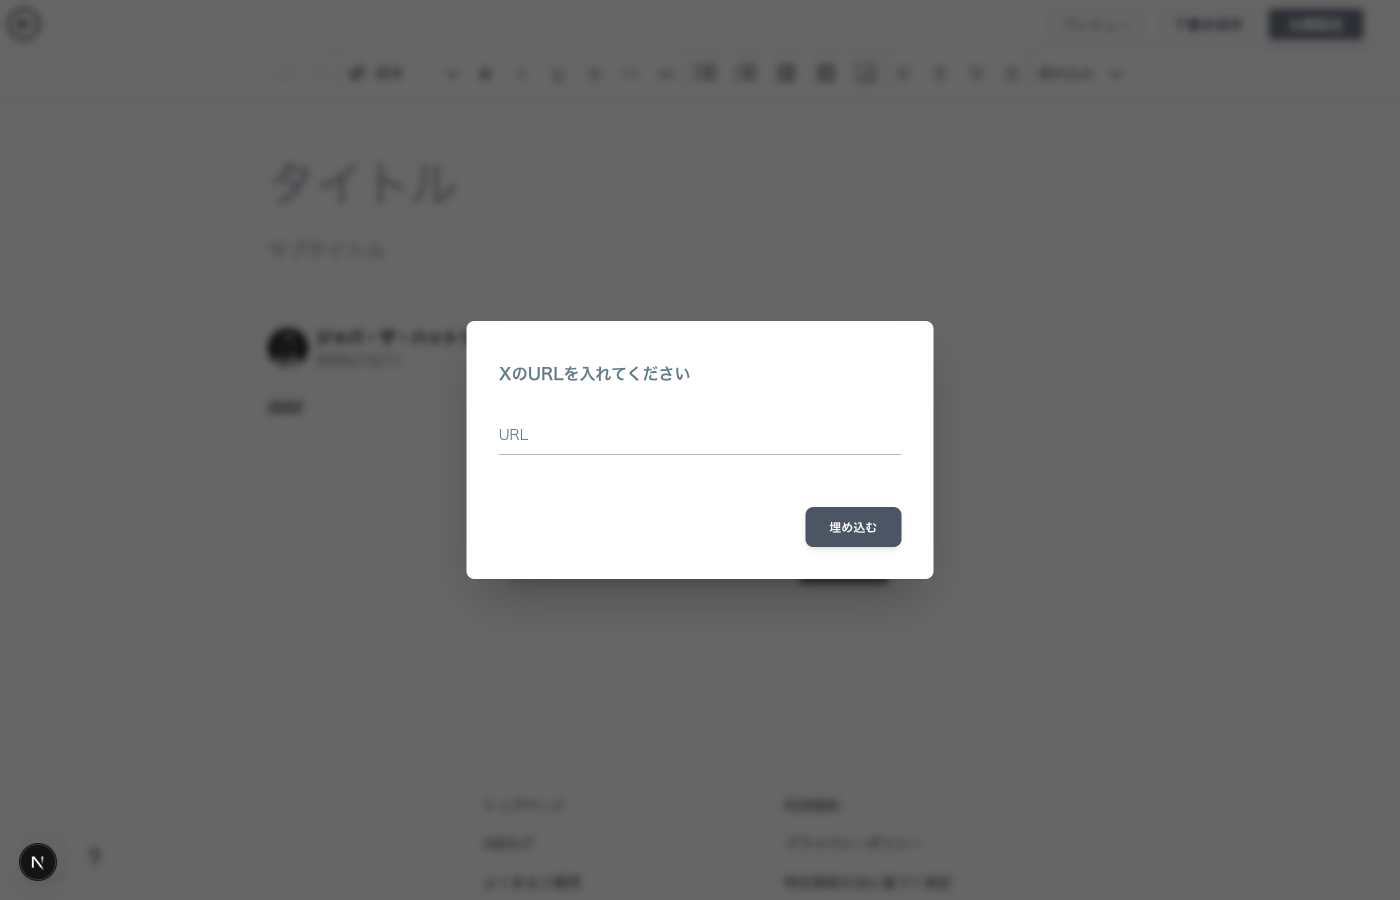This screenshot has width=1400, height=900.
Task: Click the タイトル heading field
Action: [362, 184]
